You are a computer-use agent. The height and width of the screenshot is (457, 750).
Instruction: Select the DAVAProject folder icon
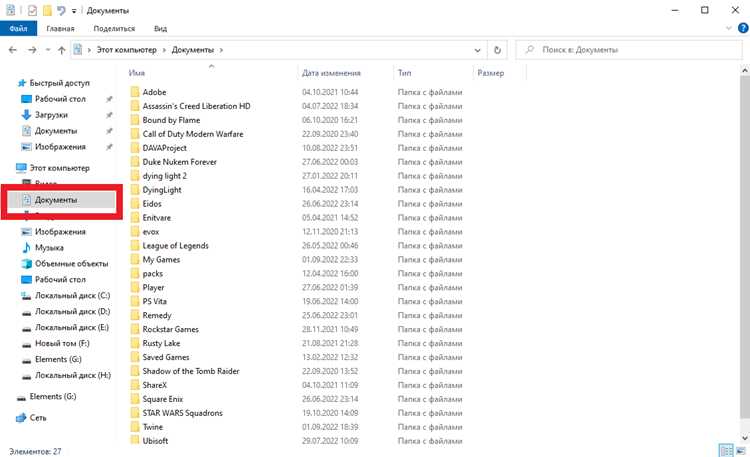coord(135,148)
